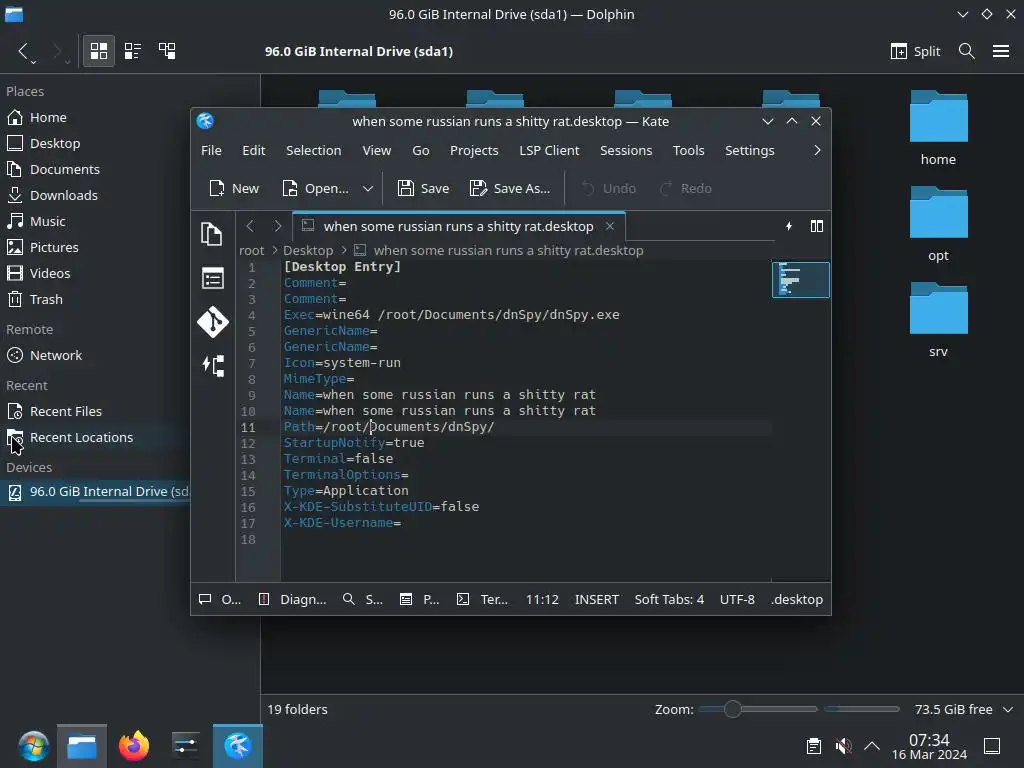Open the Go menu

pyautogui.click(x=421, y=150)
